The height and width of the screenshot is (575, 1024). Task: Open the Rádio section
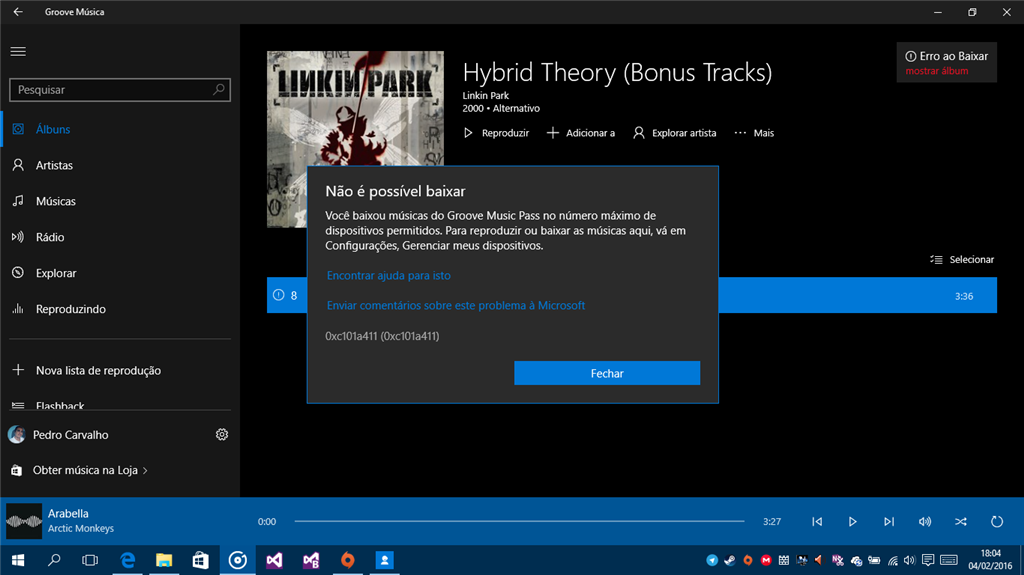pos(120,237)
